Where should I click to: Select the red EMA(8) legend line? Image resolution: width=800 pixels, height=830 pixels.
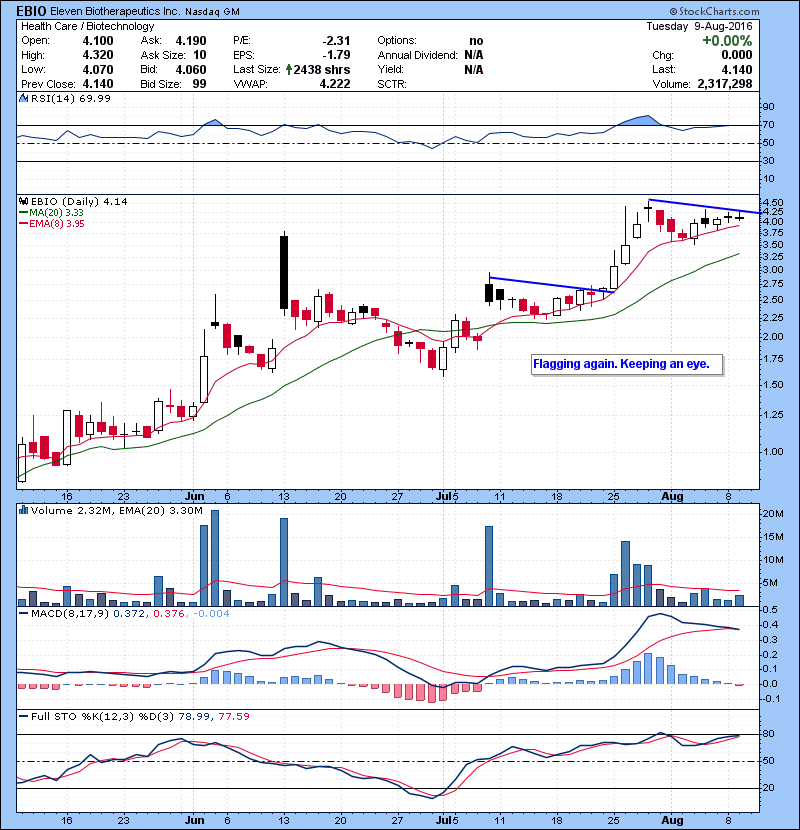click(x=23, y=224)
